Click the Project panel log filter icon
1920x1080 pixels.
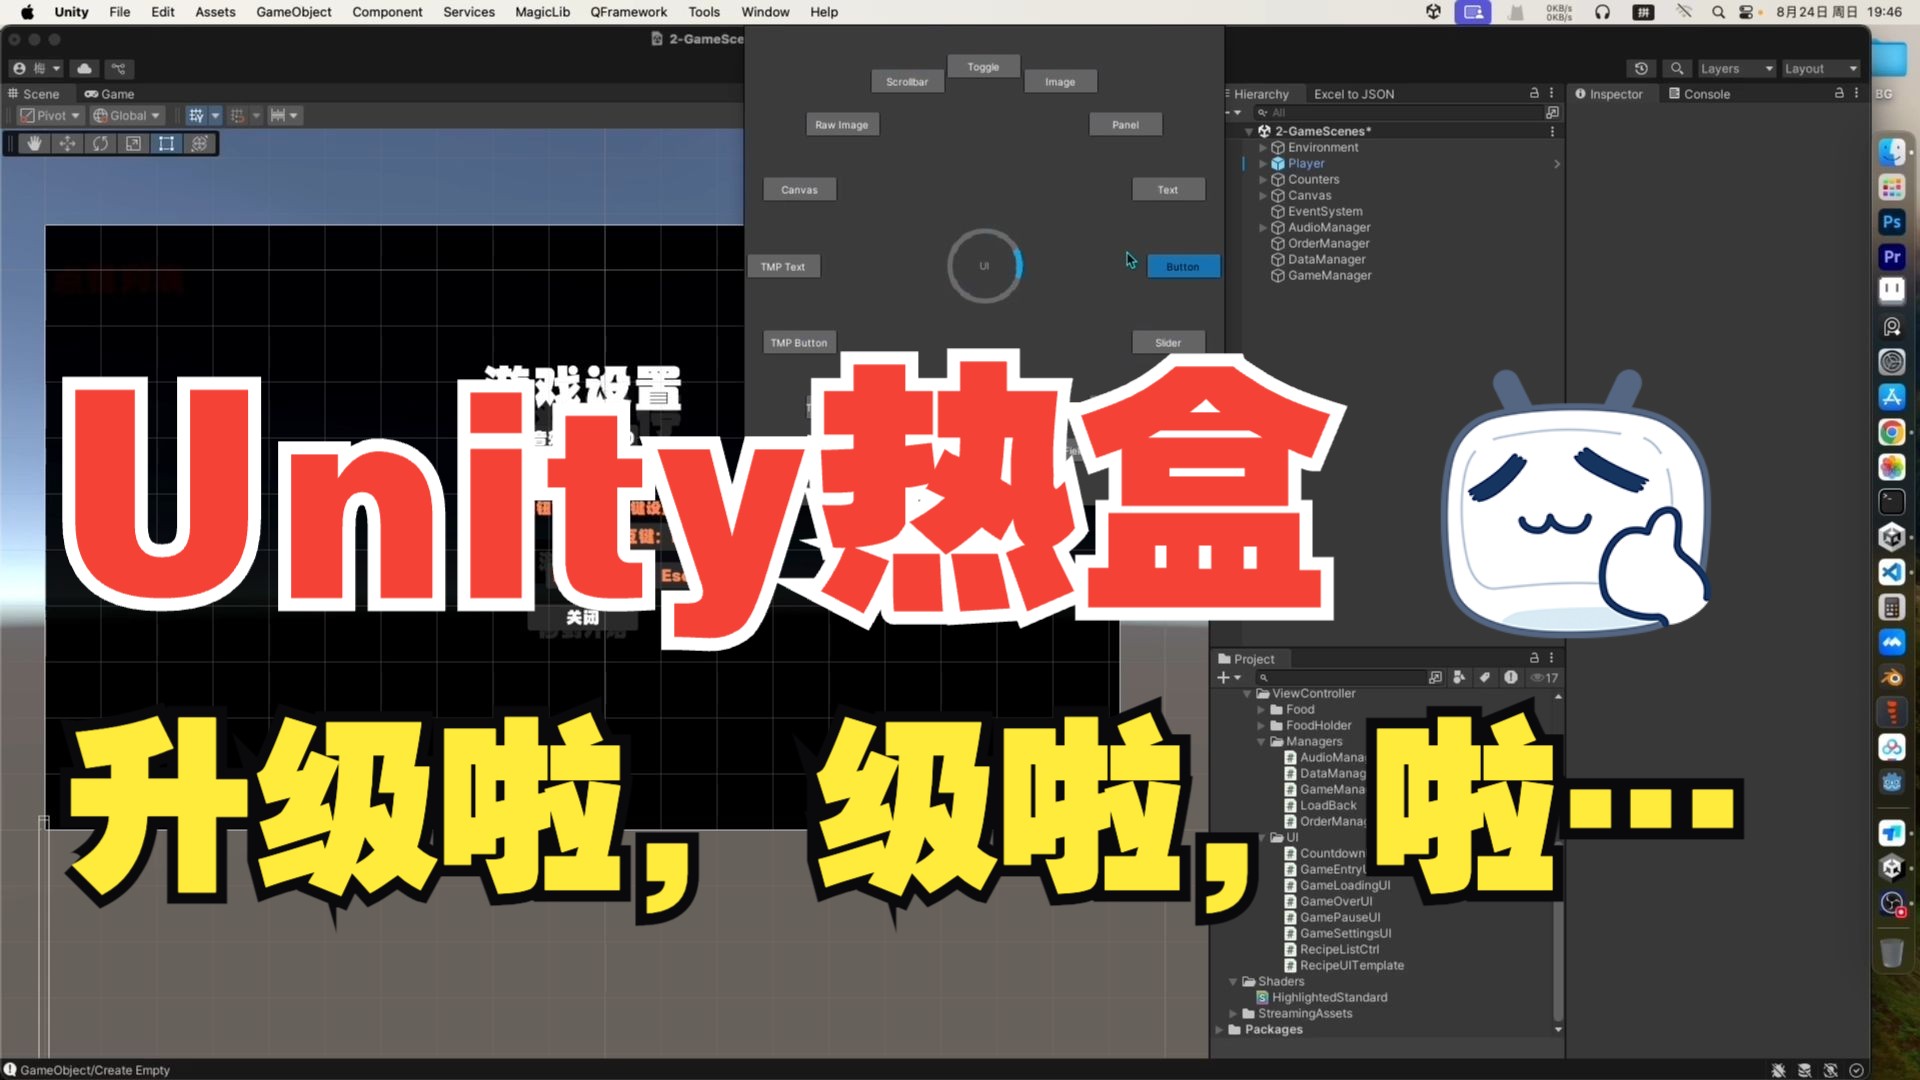1510,677
